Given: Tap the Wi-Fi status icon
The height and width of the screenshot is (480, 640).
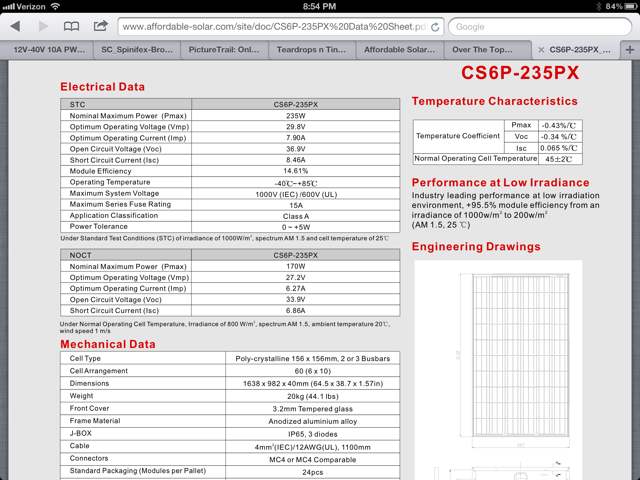Looking at the screenshot, I should (55, 6).
